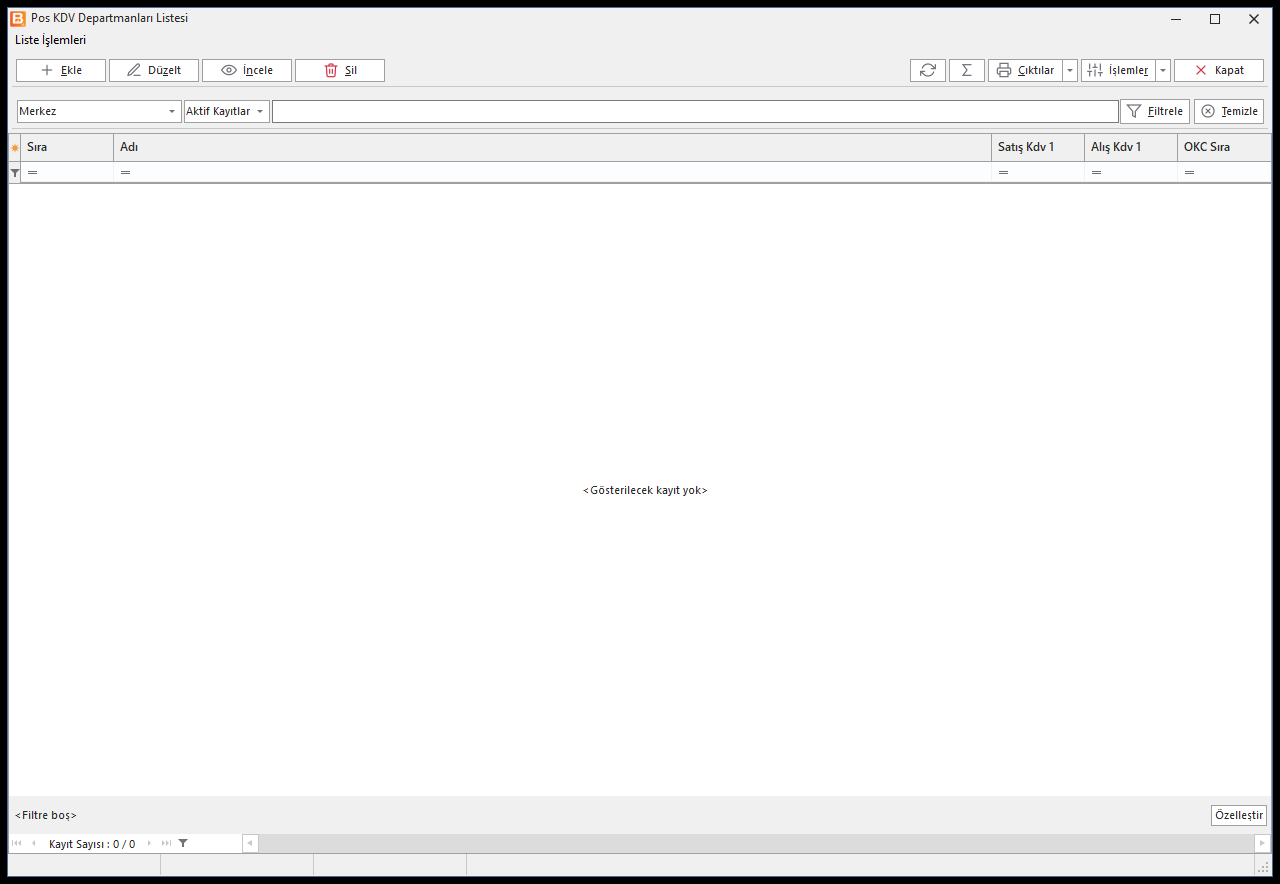This screenshot has height=884, width=1280.
Task: Click the Kapat close button
Action: (1219, 71)
